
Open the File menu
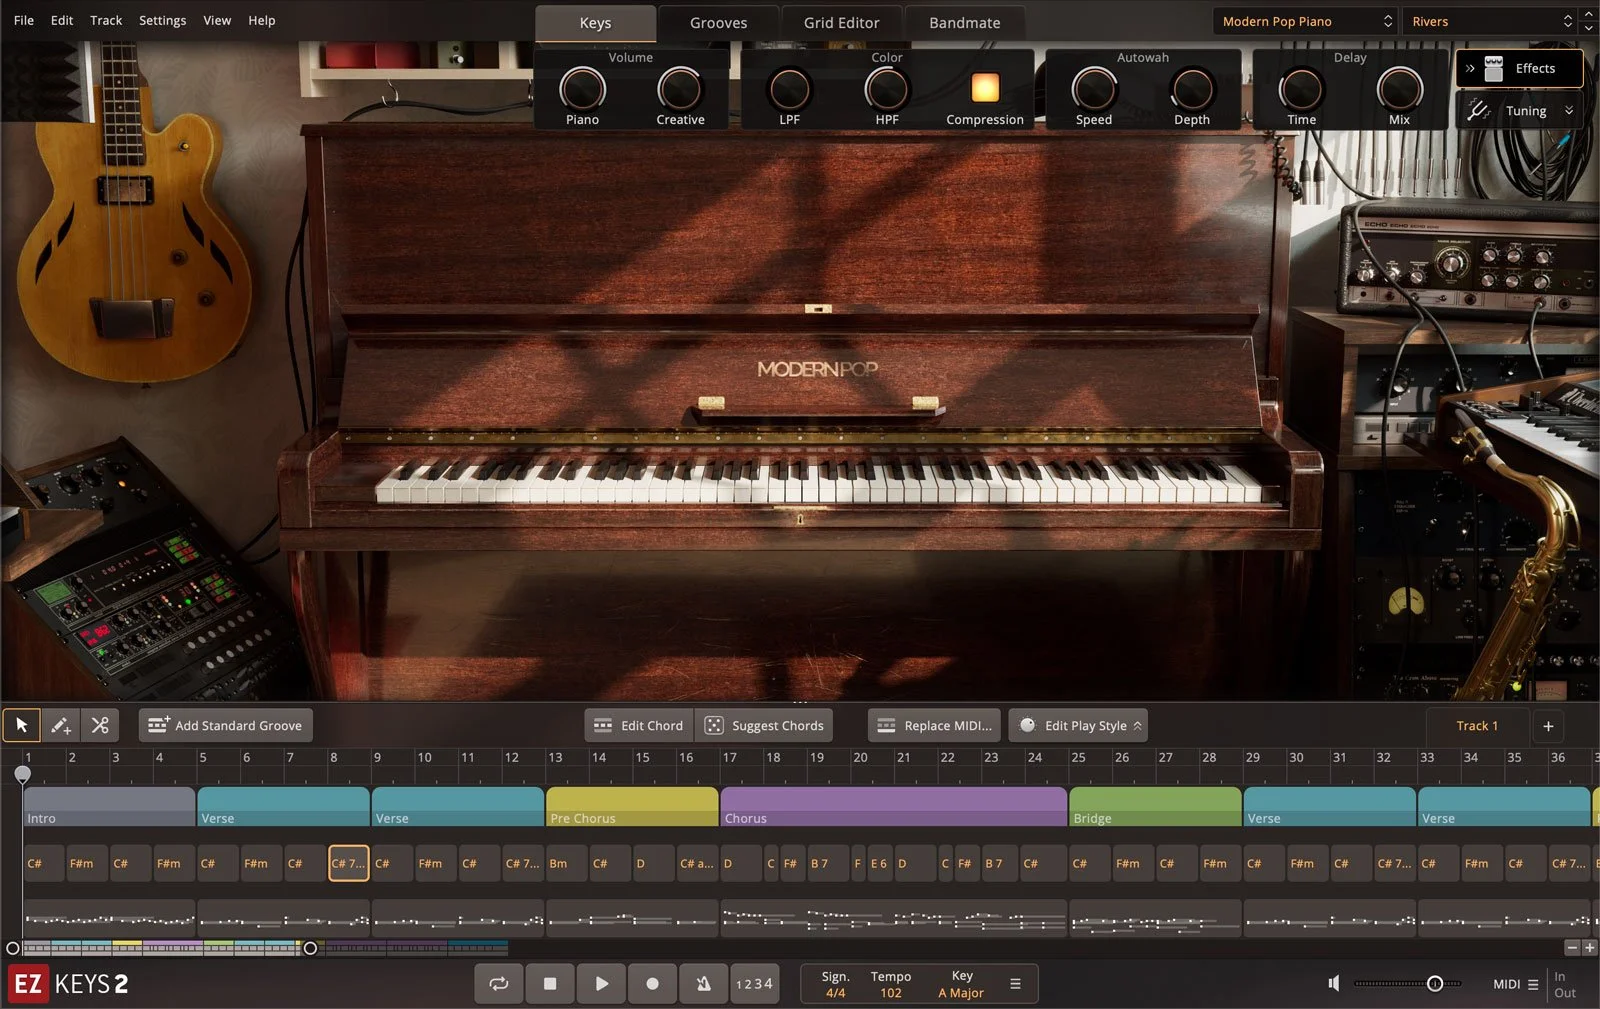click(24, 20)
